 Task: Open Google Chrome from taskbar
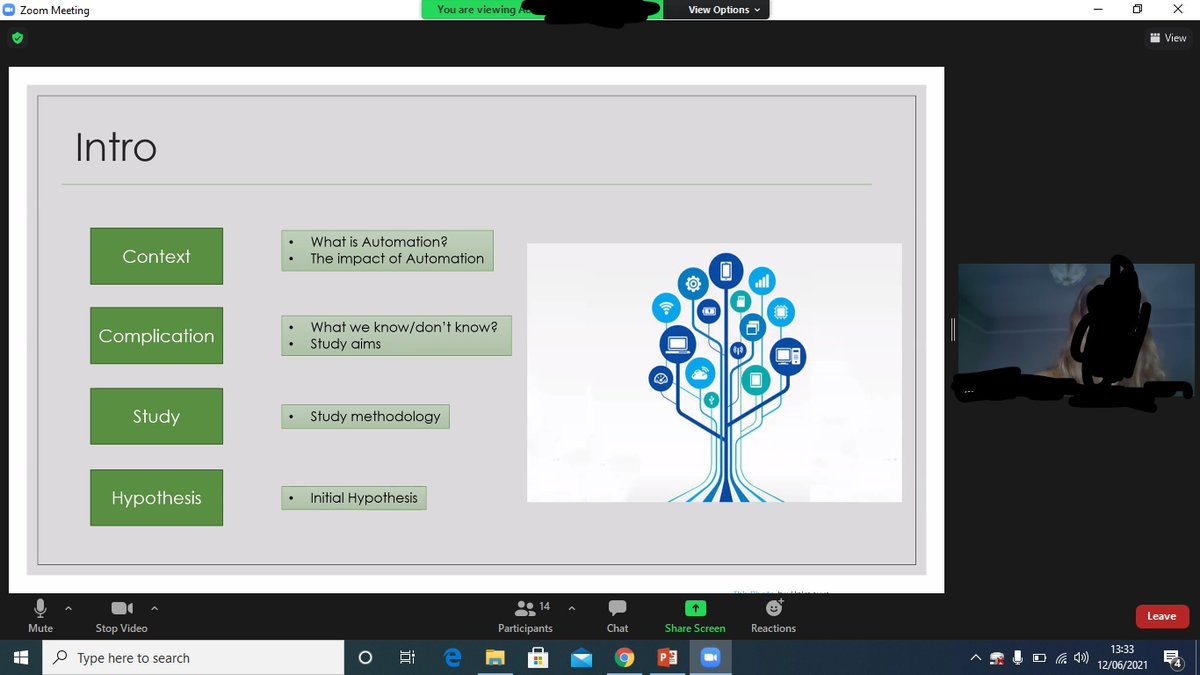click(624, 658)
